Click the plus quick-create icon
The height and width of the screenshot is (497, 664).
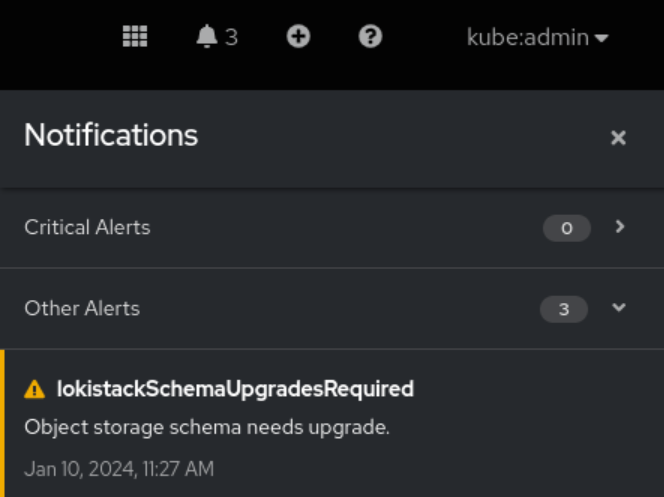point(298,37)
